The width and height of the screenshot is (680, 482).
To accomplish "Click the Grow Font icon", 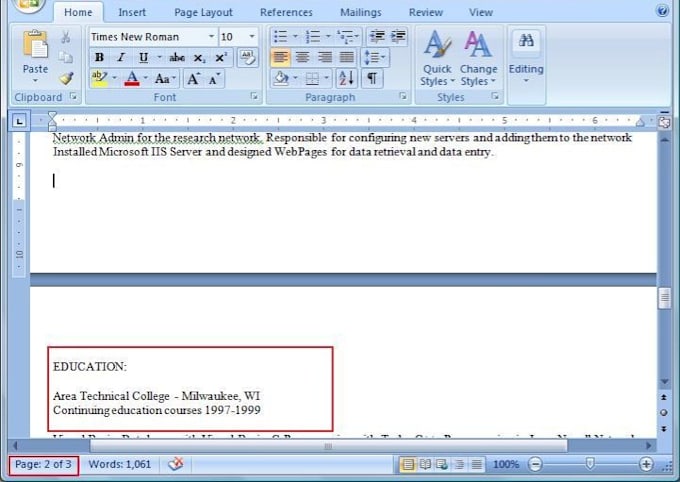I will (x=193, y=79).
